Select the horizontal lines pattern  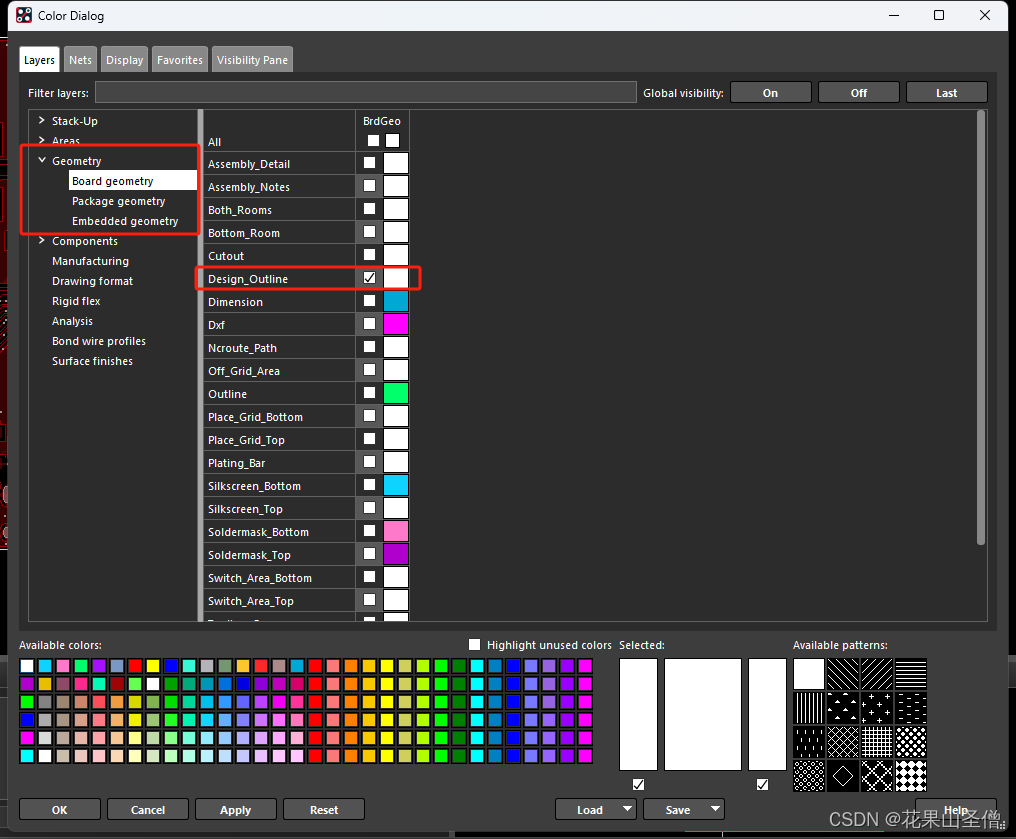tap(910, 674)
